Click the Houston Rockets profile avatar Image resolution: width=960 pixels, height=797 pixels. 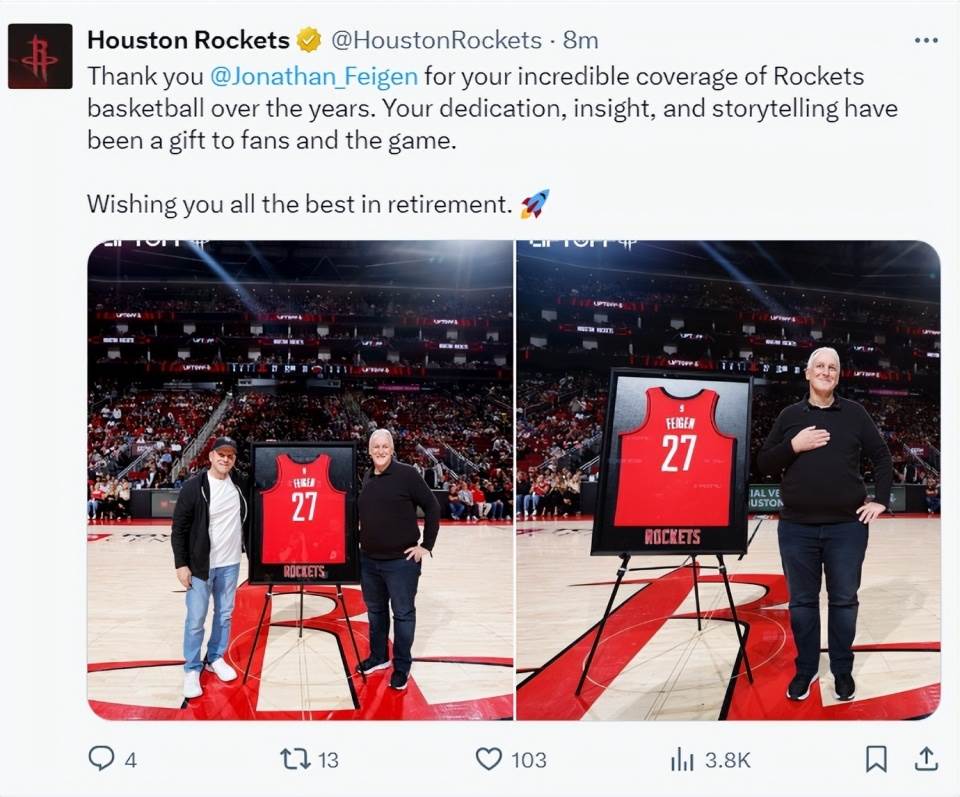click(40, 56)
